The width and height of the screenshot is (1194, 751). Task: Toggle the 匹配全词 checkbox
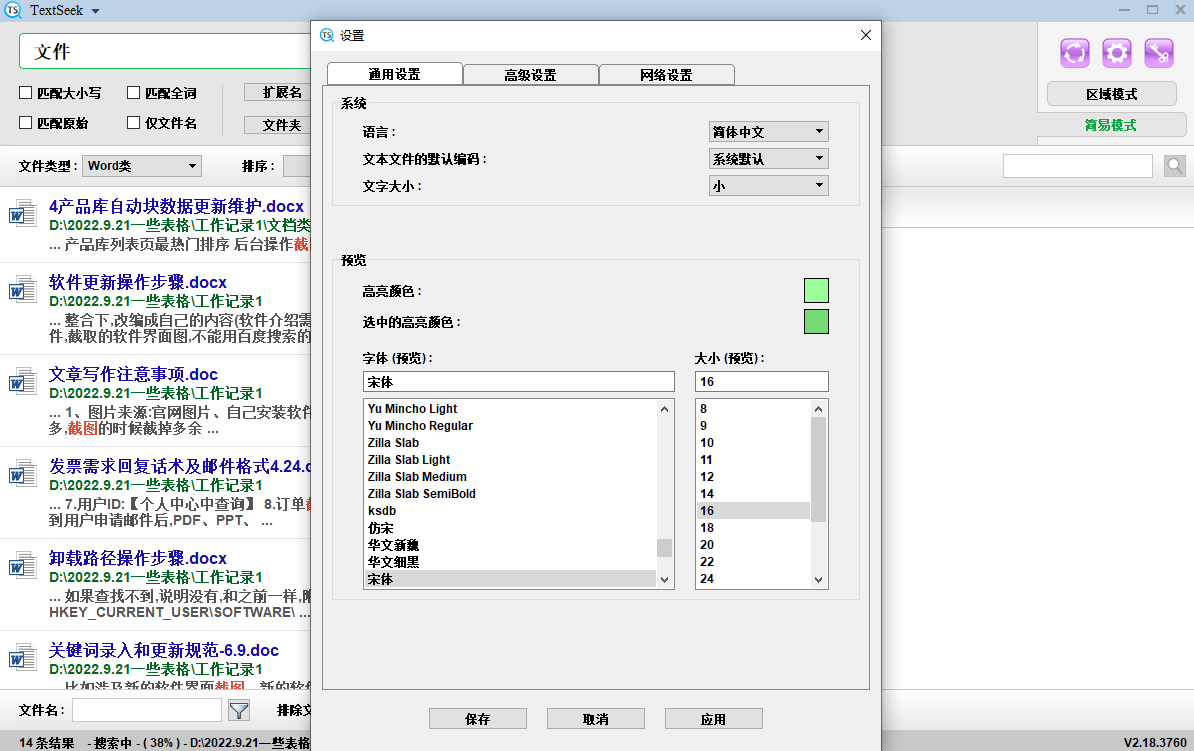135,93
